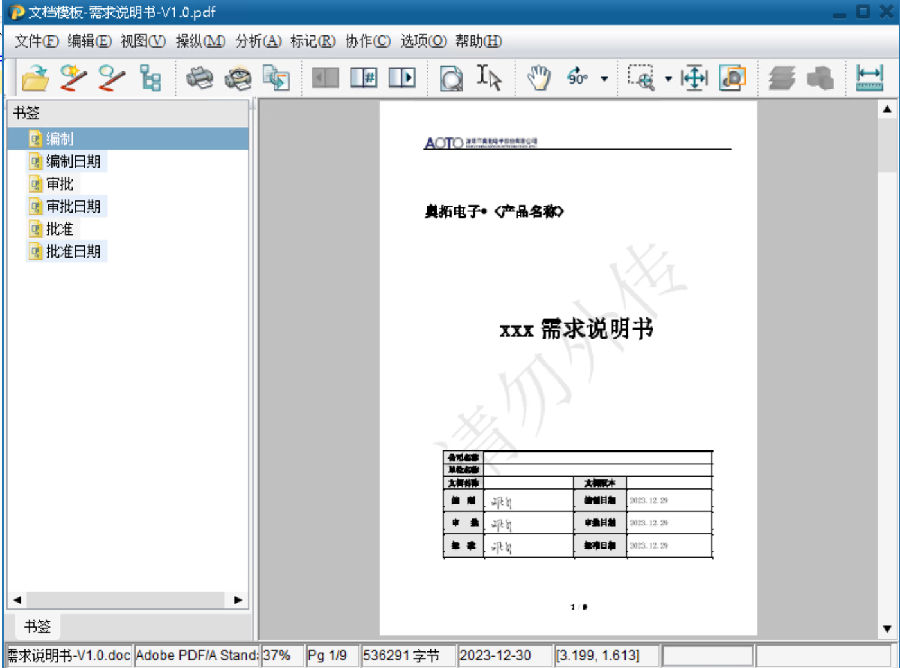
Task: Open the 标记 menu
Action: (x=312, y=41)
